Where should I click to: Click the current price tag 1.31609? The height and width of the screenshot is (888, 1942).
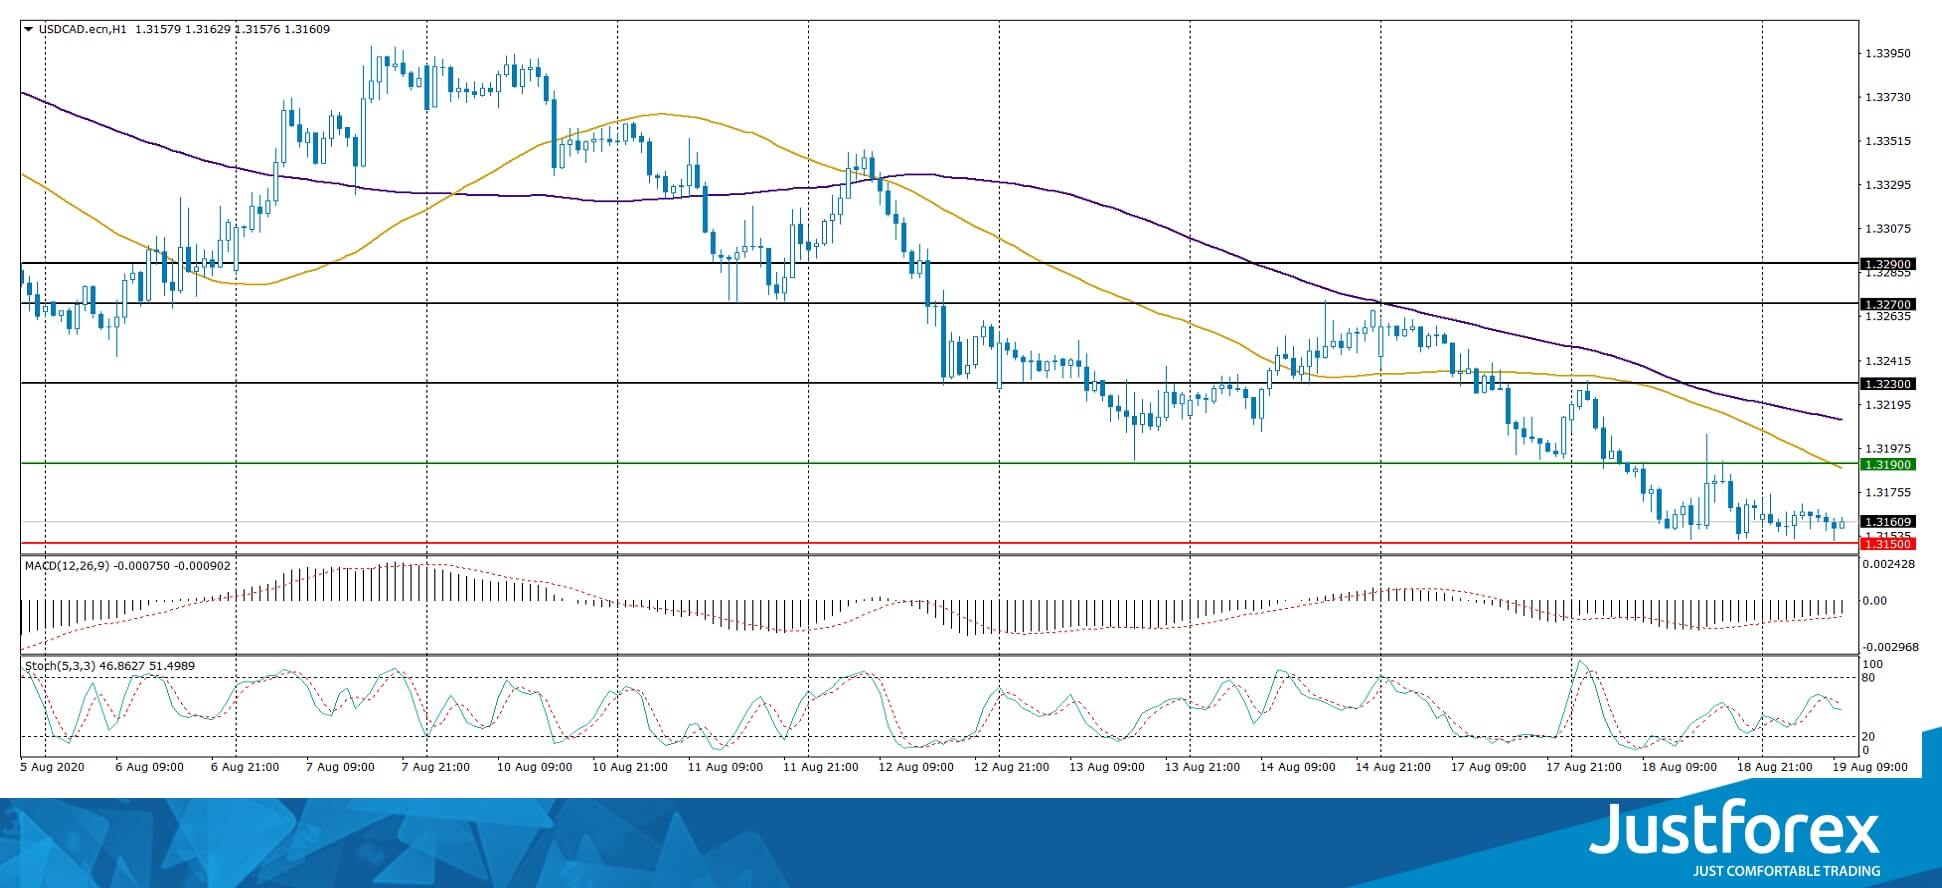coord(1887,522)
